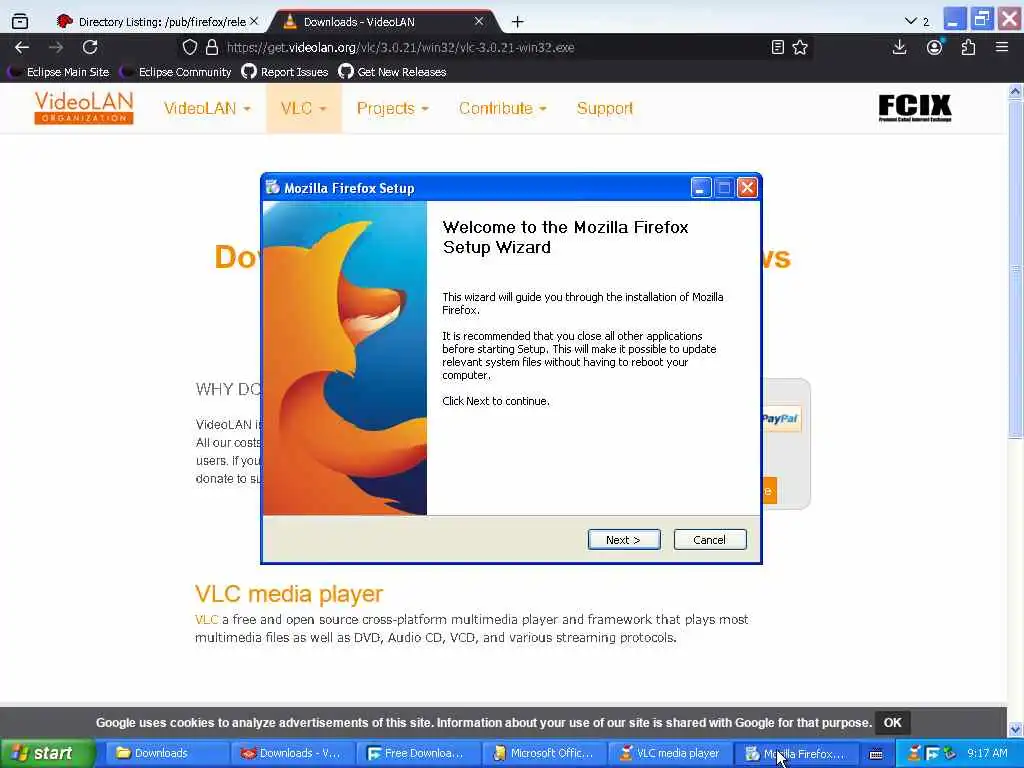
Task: Open Eclipse Community bookmark
Action: [x=176, y=72]
